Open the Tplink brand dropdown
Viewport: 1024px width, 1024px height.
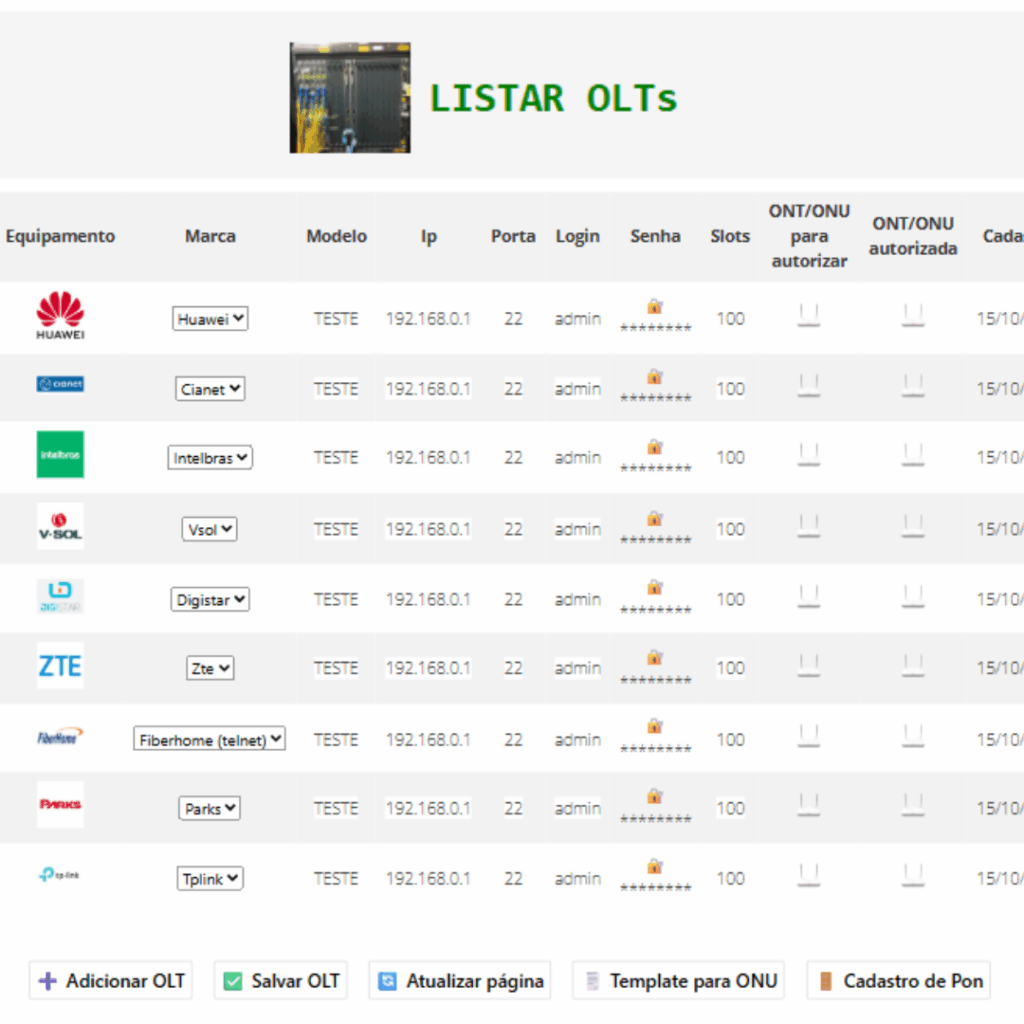[x=210, y=878]
